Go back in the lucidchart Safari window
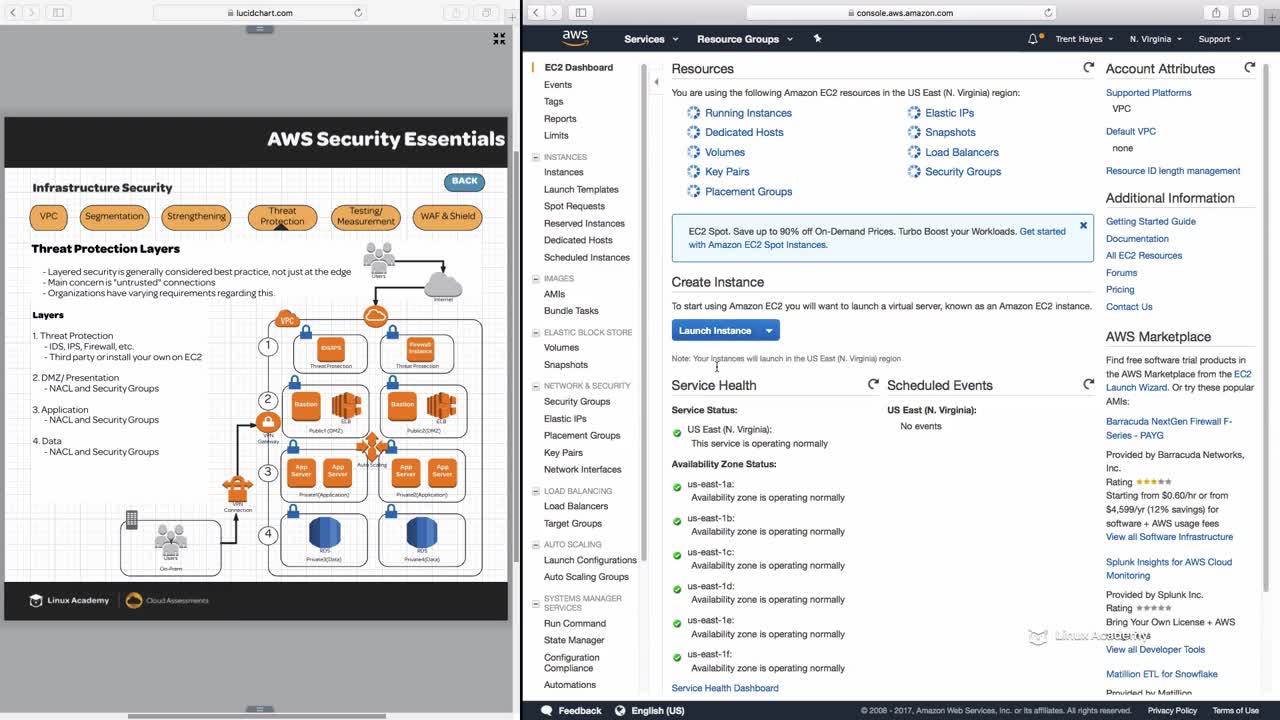The width and height of the screenshot is (1280, 720). click(14, 13)
